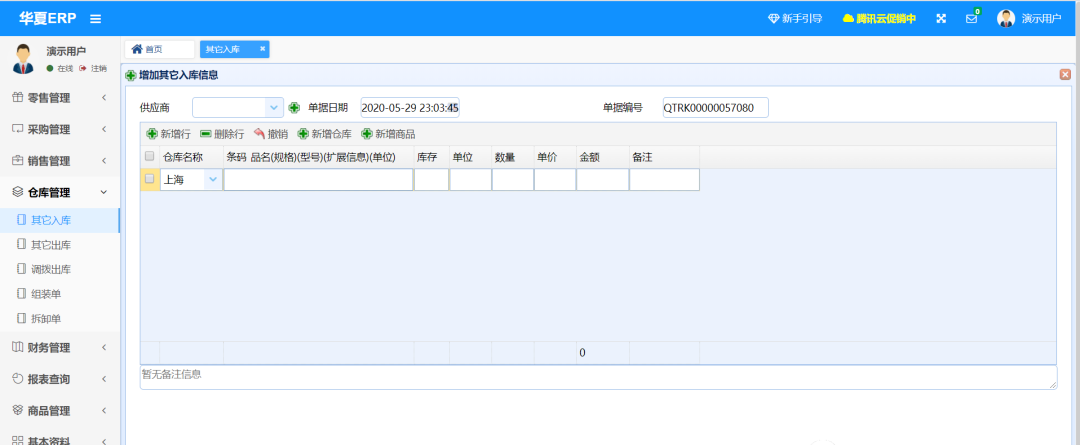1080x445 pixels.
Task: Expand the 销售管理 menu chevron
Action: coord(104,161)
